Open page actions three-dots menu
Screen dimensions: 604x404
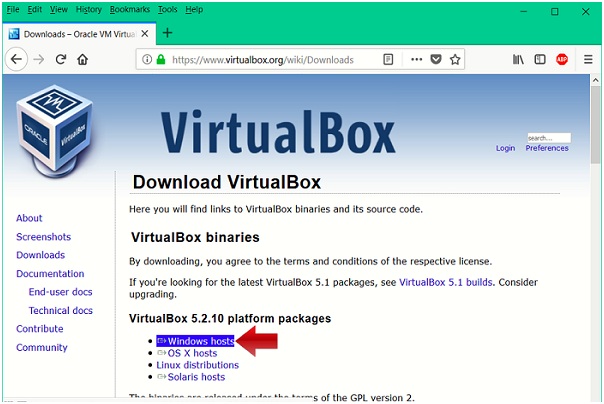(x=416, y=59)
